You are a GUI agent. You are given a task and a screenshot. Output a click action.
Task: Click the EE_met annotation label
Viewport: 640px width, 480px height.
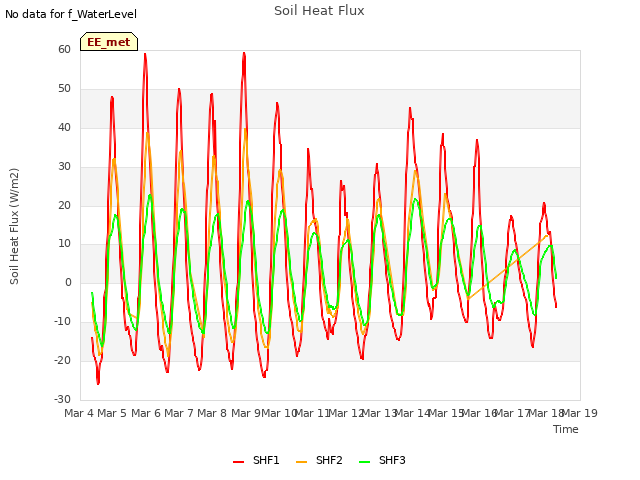pos(109,42)
